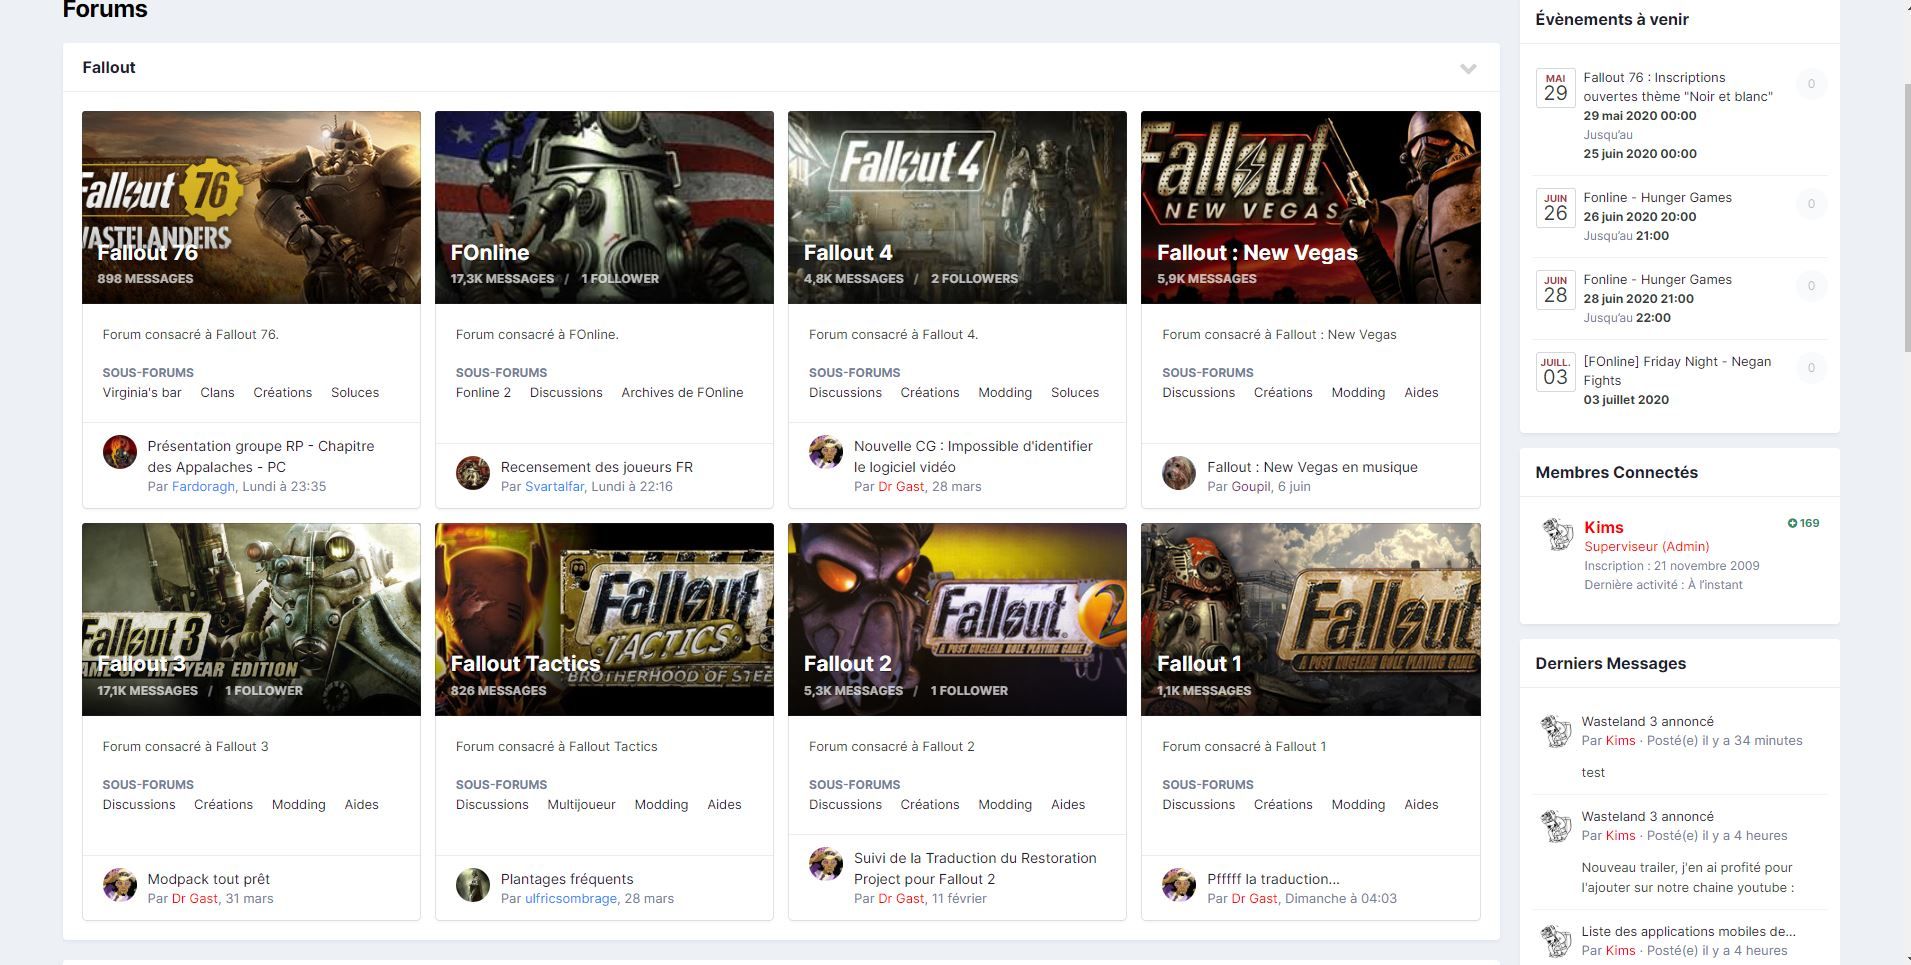Viewport: 1911px width, 965px height.
Task: Open event Fallout 76 : Inscriptions ouvertes
Action: [1678, 87]
